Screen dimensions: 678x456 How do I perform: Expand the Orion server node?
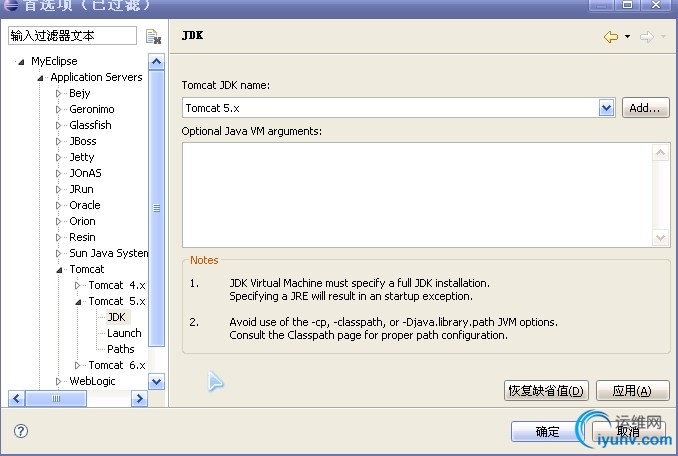coord(58,221)
